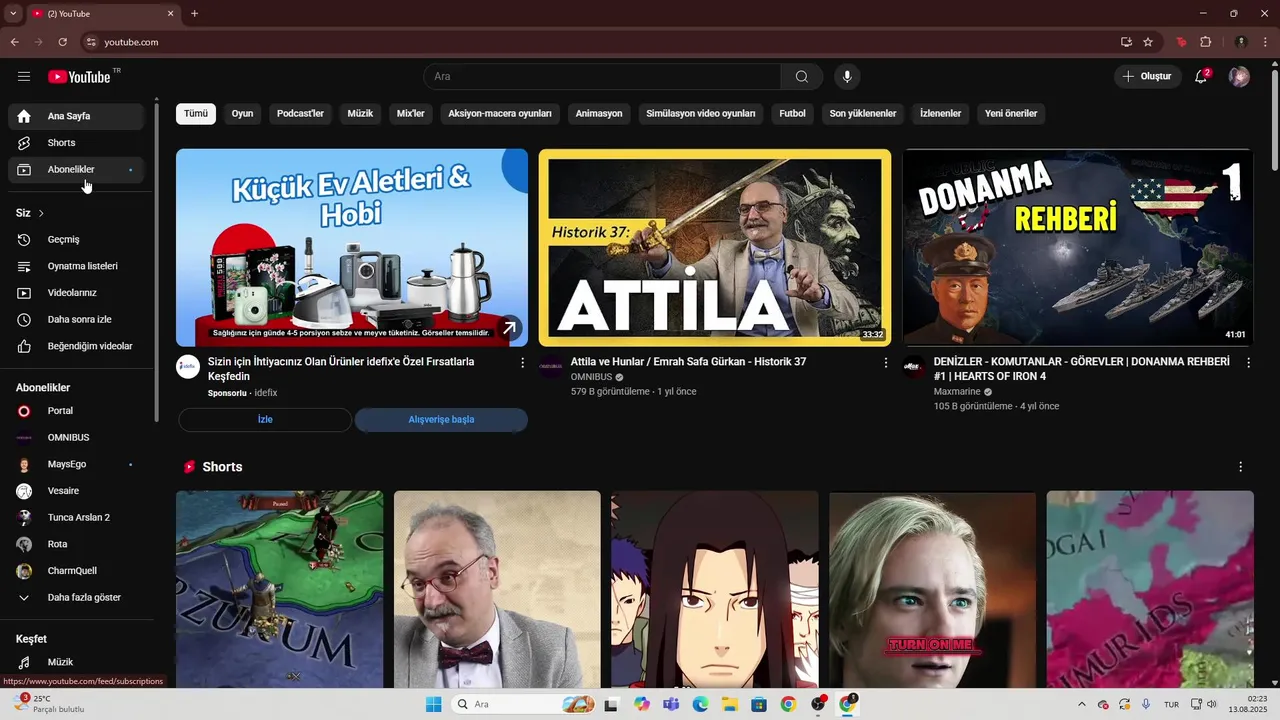The image size is (1280, 720).
Task: Select the İzlenenler chip
Action: click(x=941, y=114)
